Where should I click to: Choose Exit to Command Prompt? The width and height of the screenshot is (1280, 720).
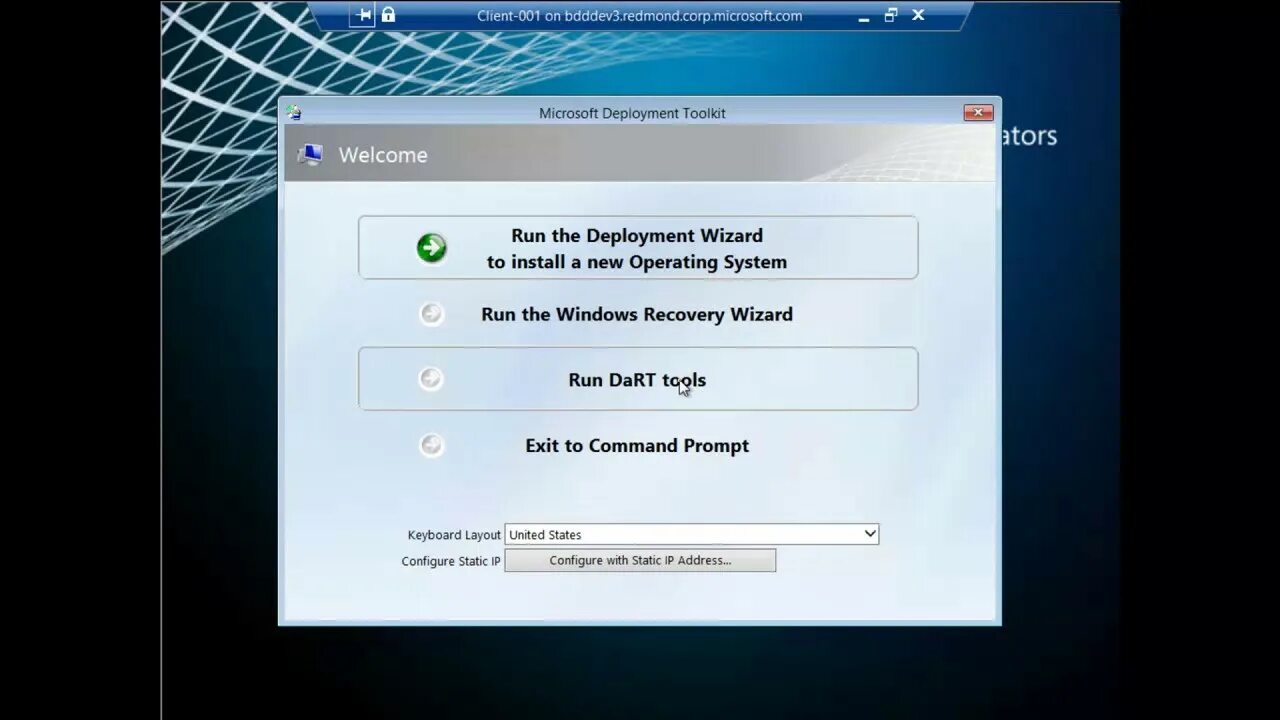pyautogui.click(x=637, y=446)
